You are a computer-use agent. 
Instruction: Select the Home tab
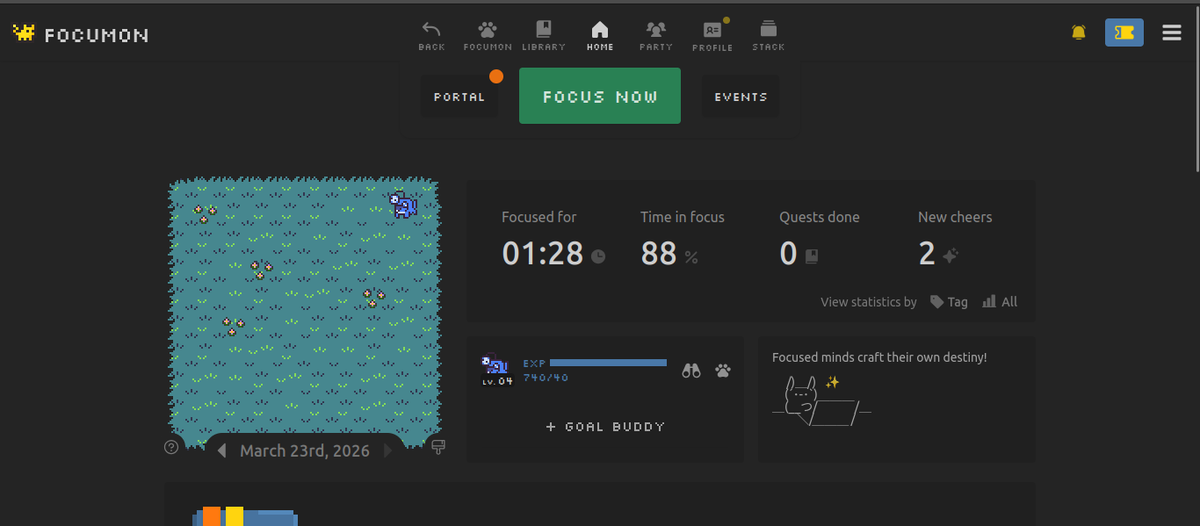point(600,35)
